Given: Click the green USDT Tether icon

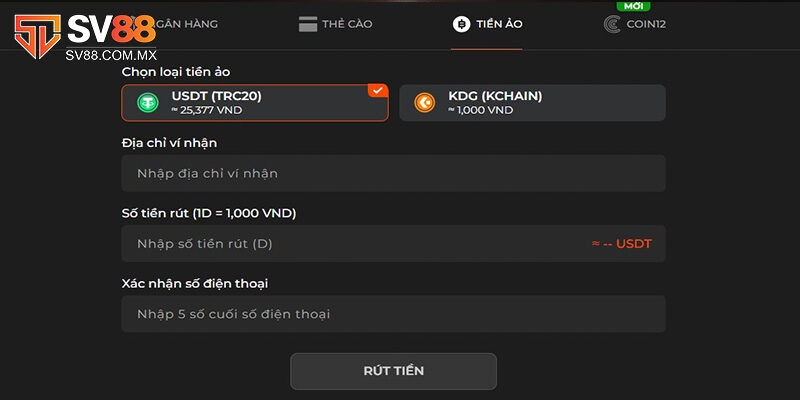Looking at the screenshot, I should pos(149,103).
